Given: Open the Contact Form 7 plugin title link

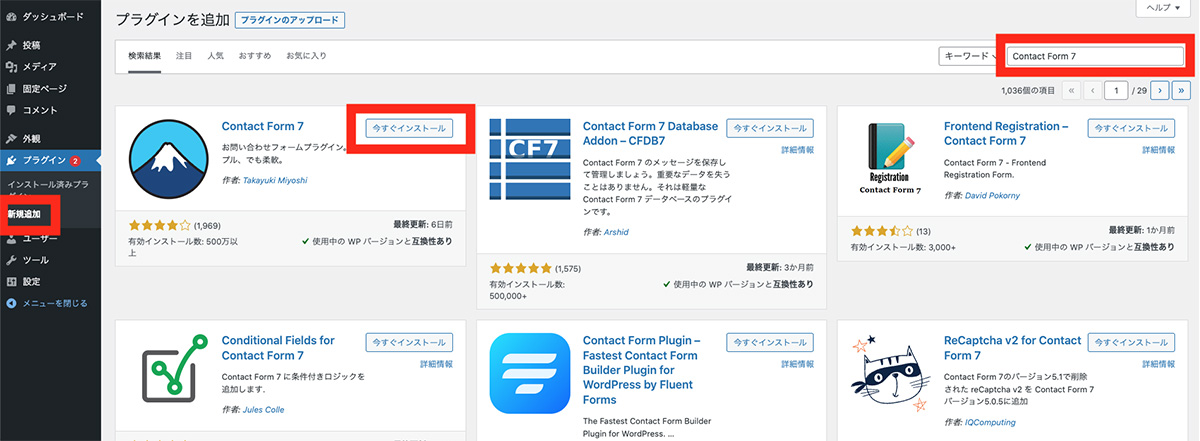Looking at the screenshot, I should tap(263, 127).
